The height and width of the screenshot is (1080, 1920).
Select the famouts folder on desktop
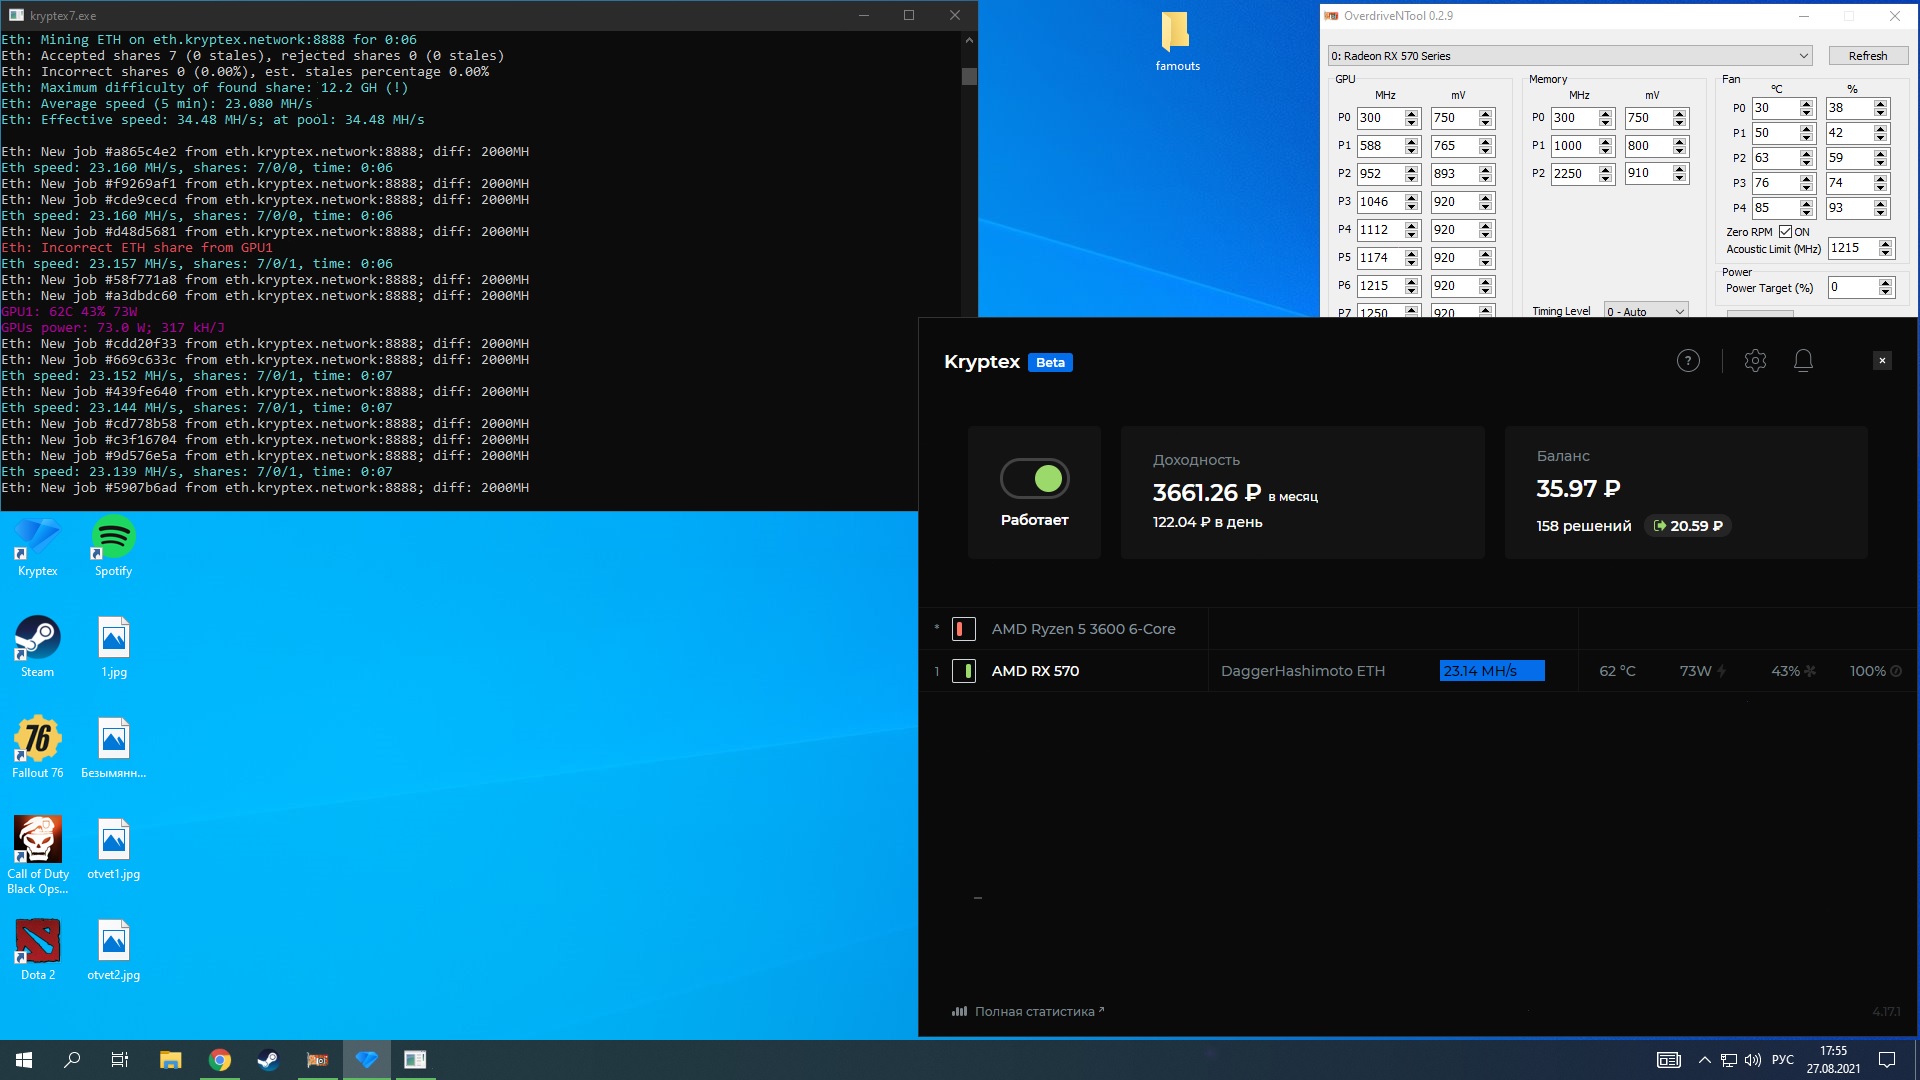[x=1177, y=41]
